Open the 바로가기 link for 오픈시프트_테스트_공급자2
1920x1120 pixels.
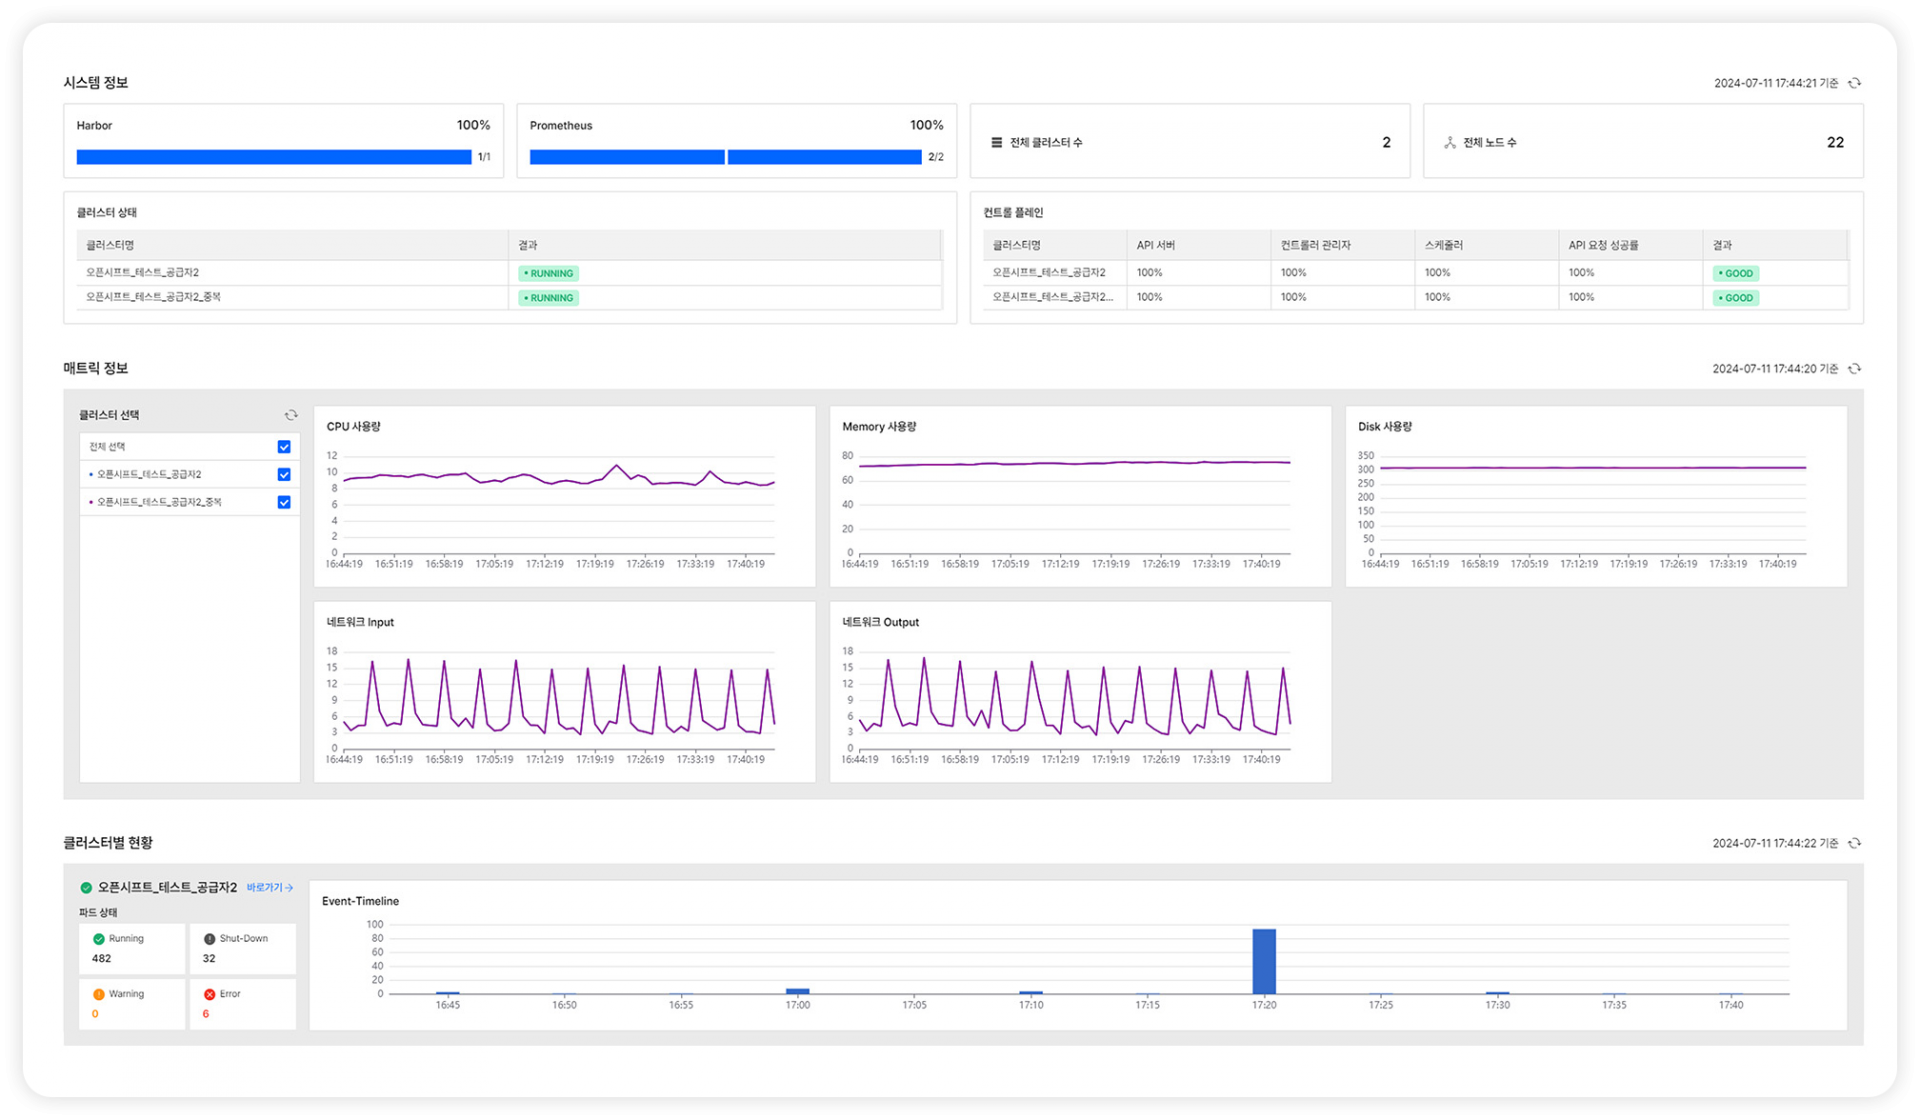coord(270,888)
